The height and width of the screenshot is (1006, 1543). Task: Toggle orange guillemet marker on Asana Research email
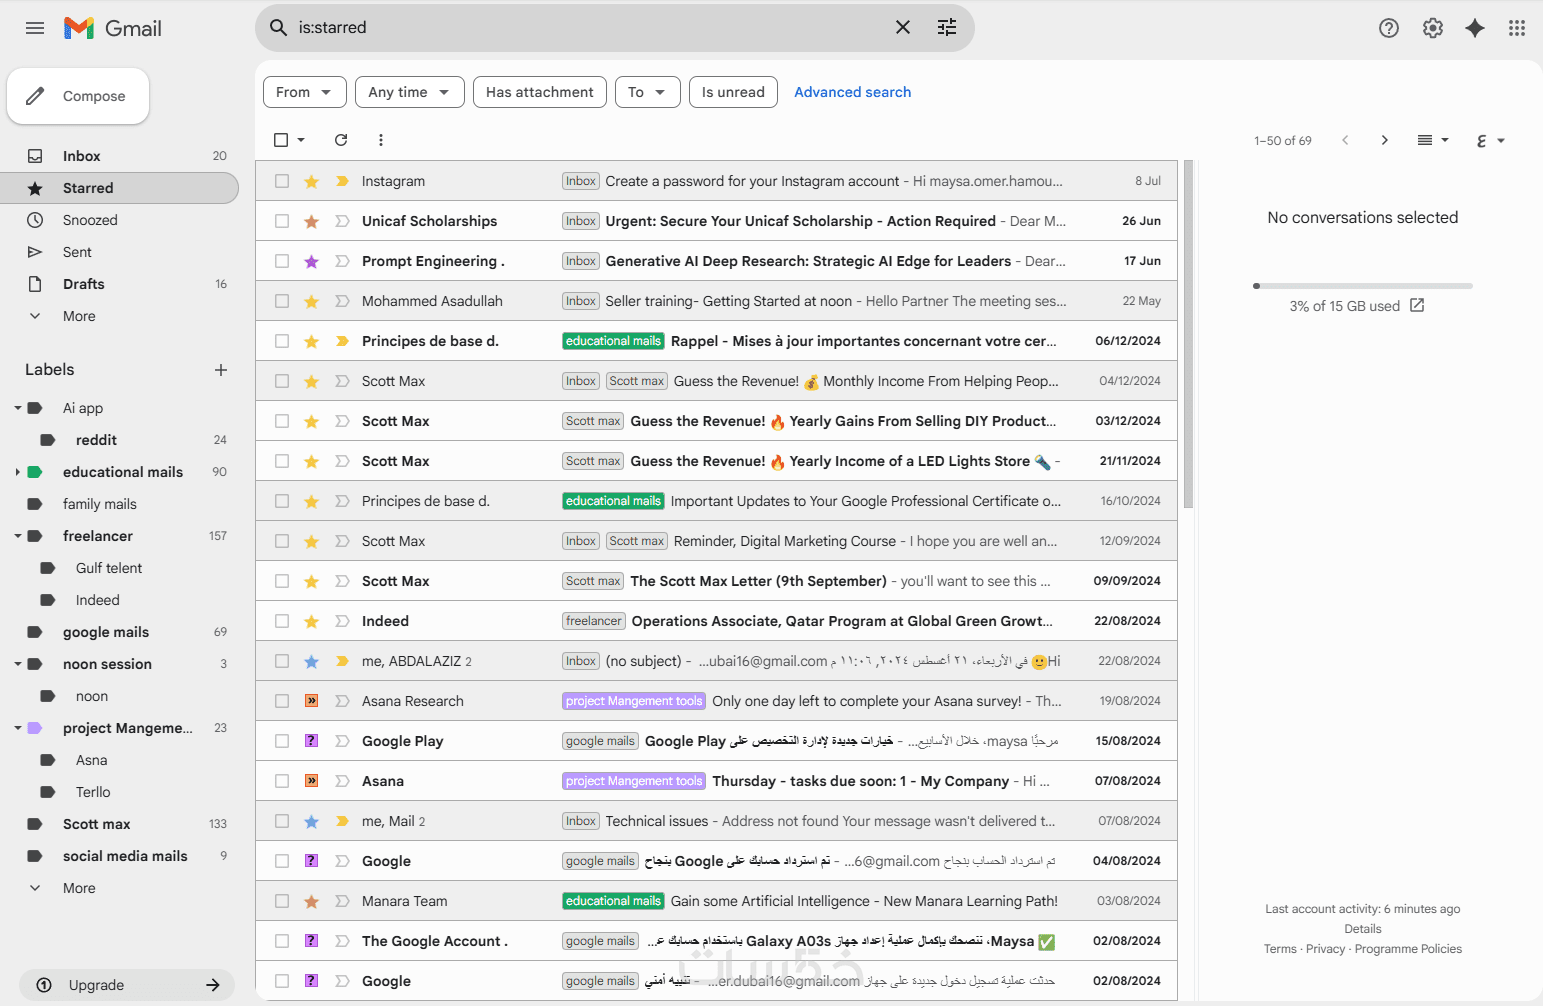click(x=312, y=701)
